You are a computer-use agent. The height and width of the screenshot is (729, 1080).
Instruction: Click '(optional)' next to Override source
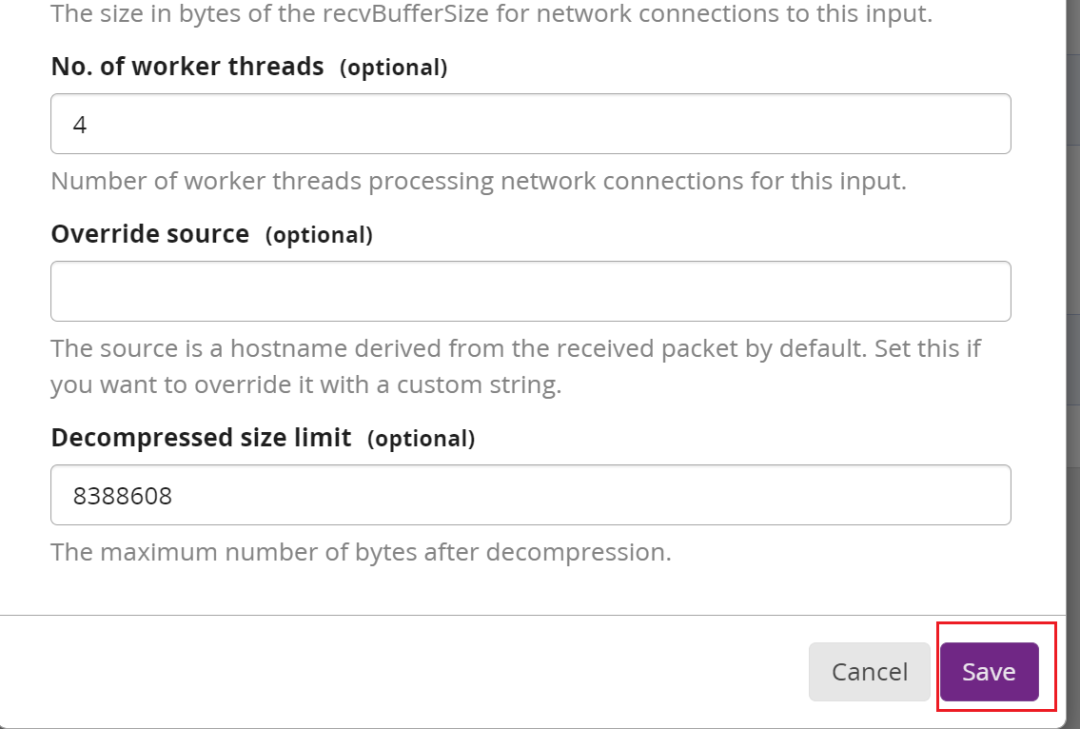click(319, 235)
